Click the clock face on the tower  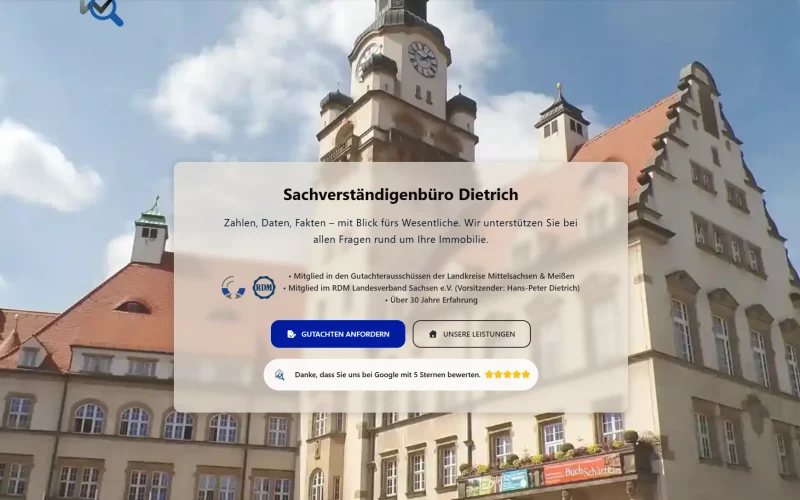(x=422, y=58)
